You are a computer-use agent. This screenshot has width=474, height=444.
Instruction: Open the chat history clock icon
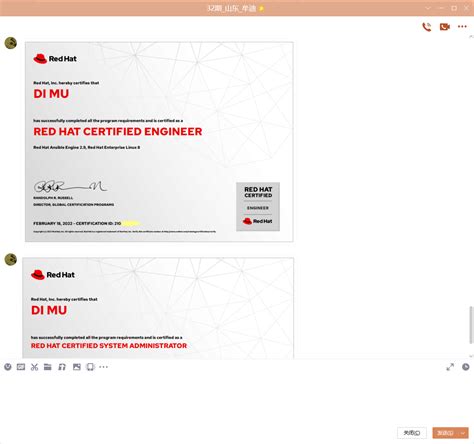466,367
